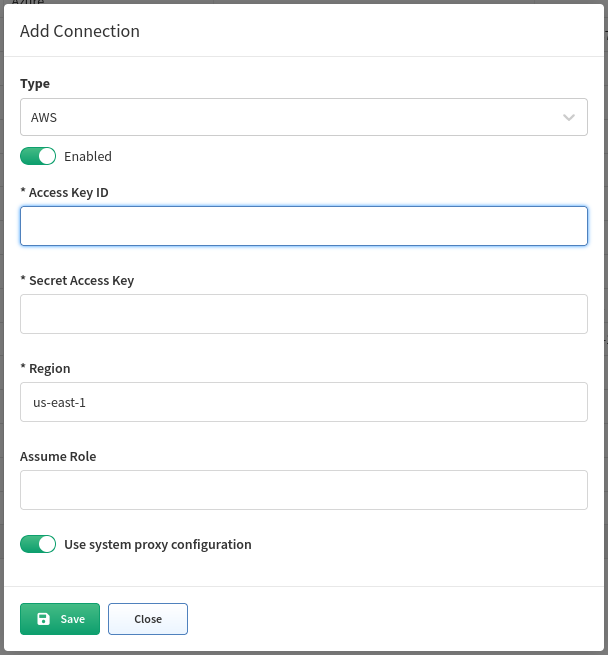
Task: Click the empty Assume Role text box
Action: point(304,490)
